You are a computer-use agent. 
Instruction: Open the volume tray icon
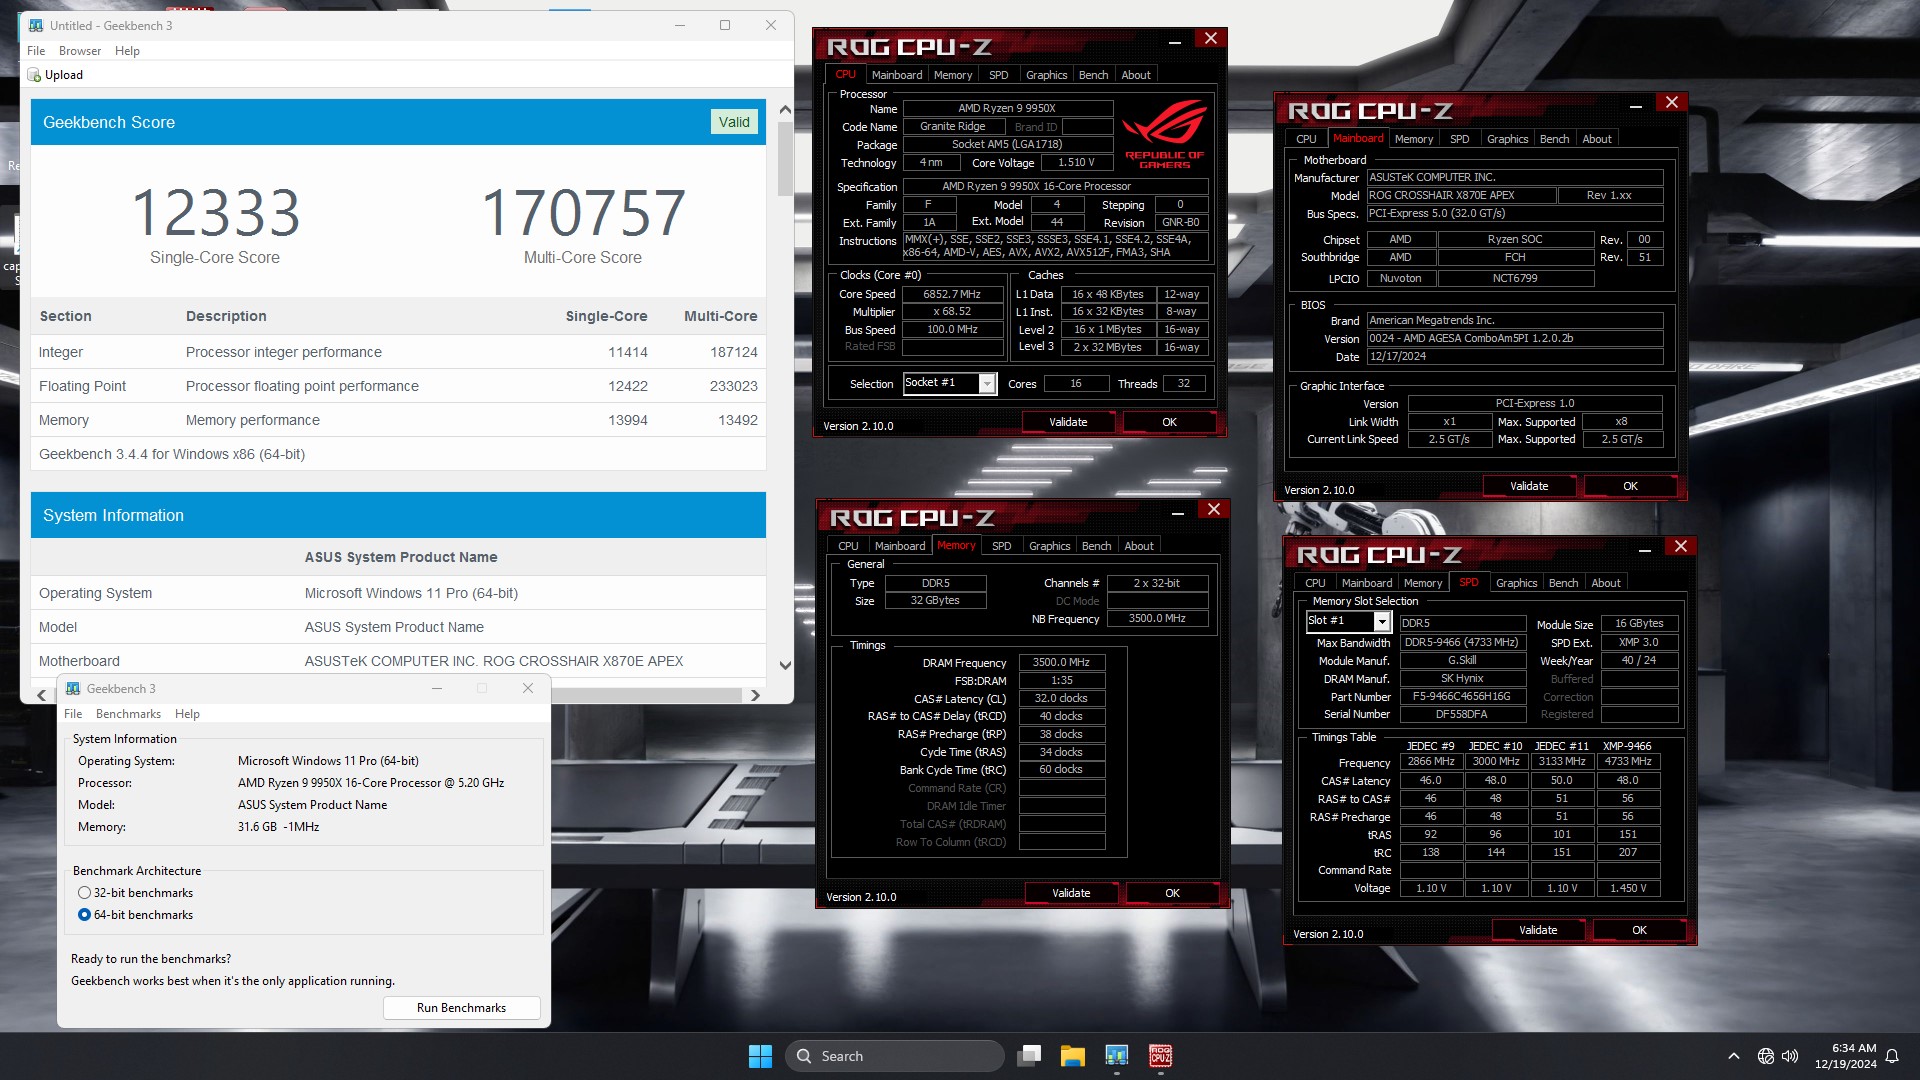(1790, 1056)
